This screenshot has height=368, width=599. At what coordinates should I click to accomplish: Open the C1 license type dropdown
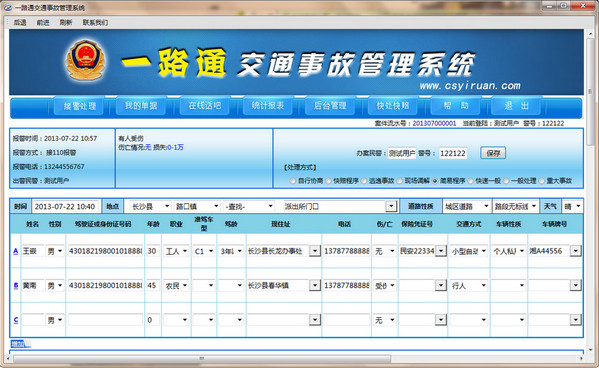pyautogui.click(x=204, y=251)
